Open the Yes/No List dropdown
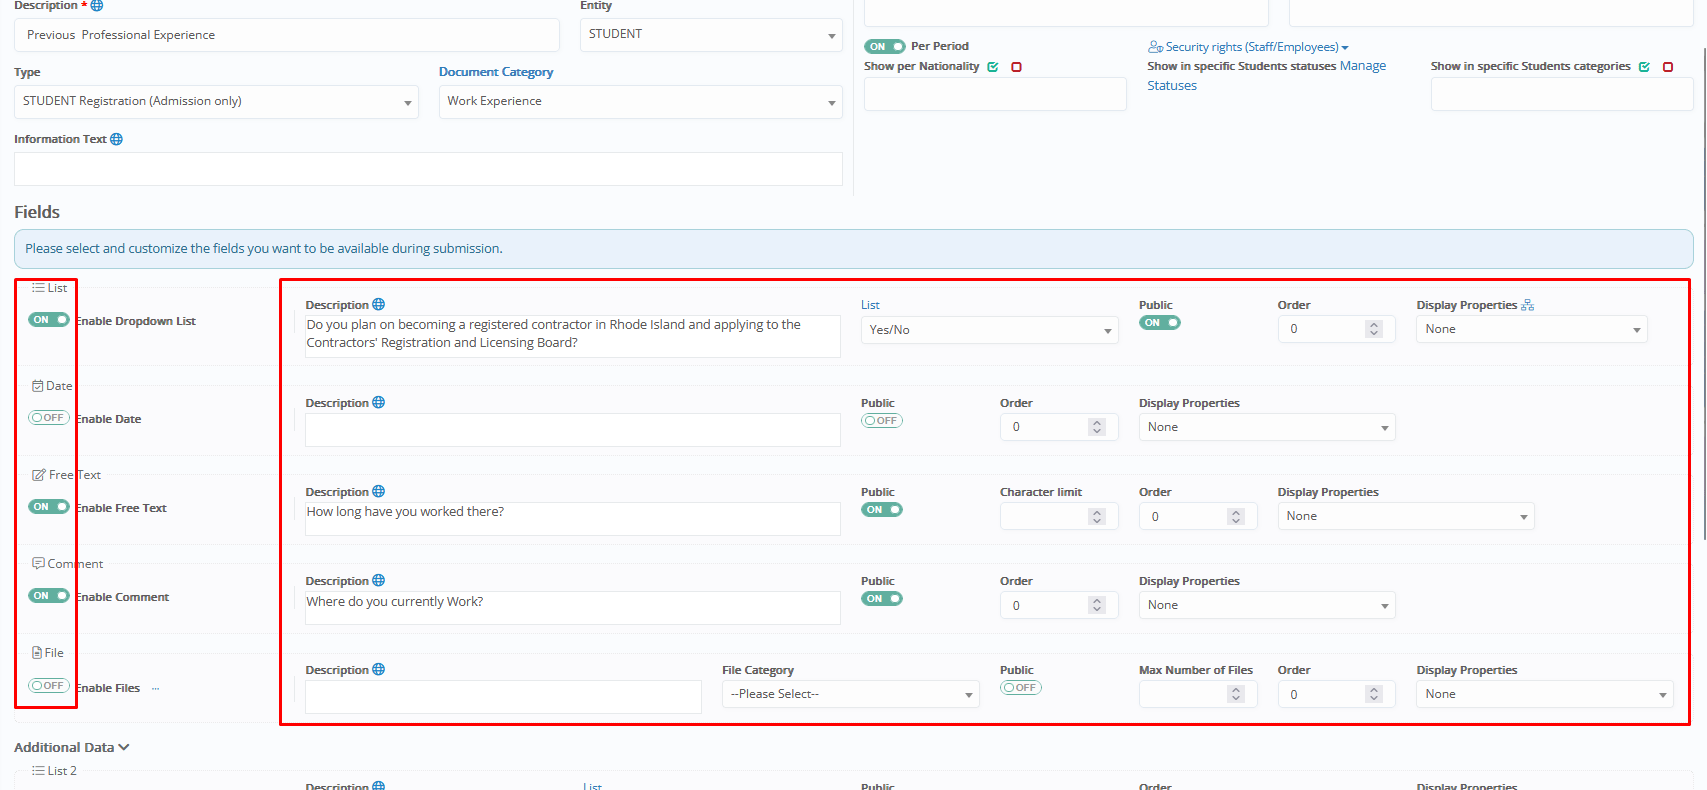1707x790 pixels. click(x=989, y=330)
